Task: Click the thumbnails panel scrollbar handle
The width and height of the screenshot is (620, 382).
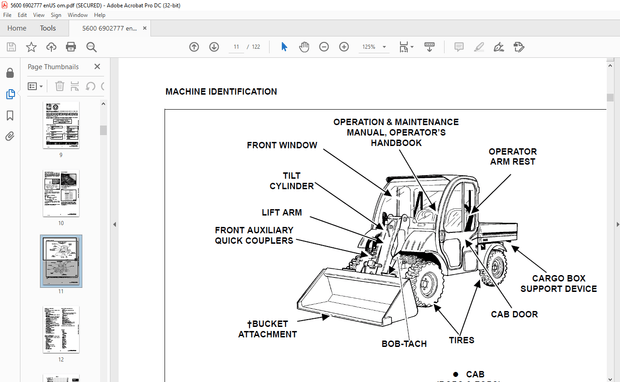Action: pyautogui.click(x=103, y=130)
